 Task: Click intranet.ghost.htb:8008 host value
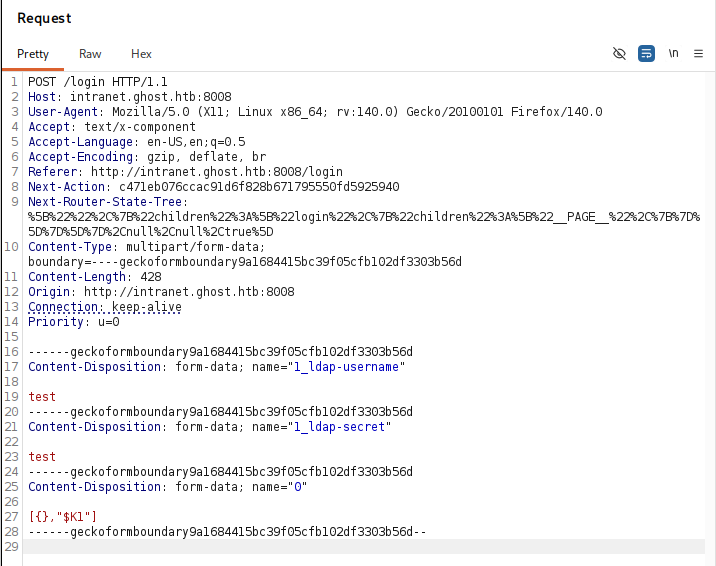(151, 97)
